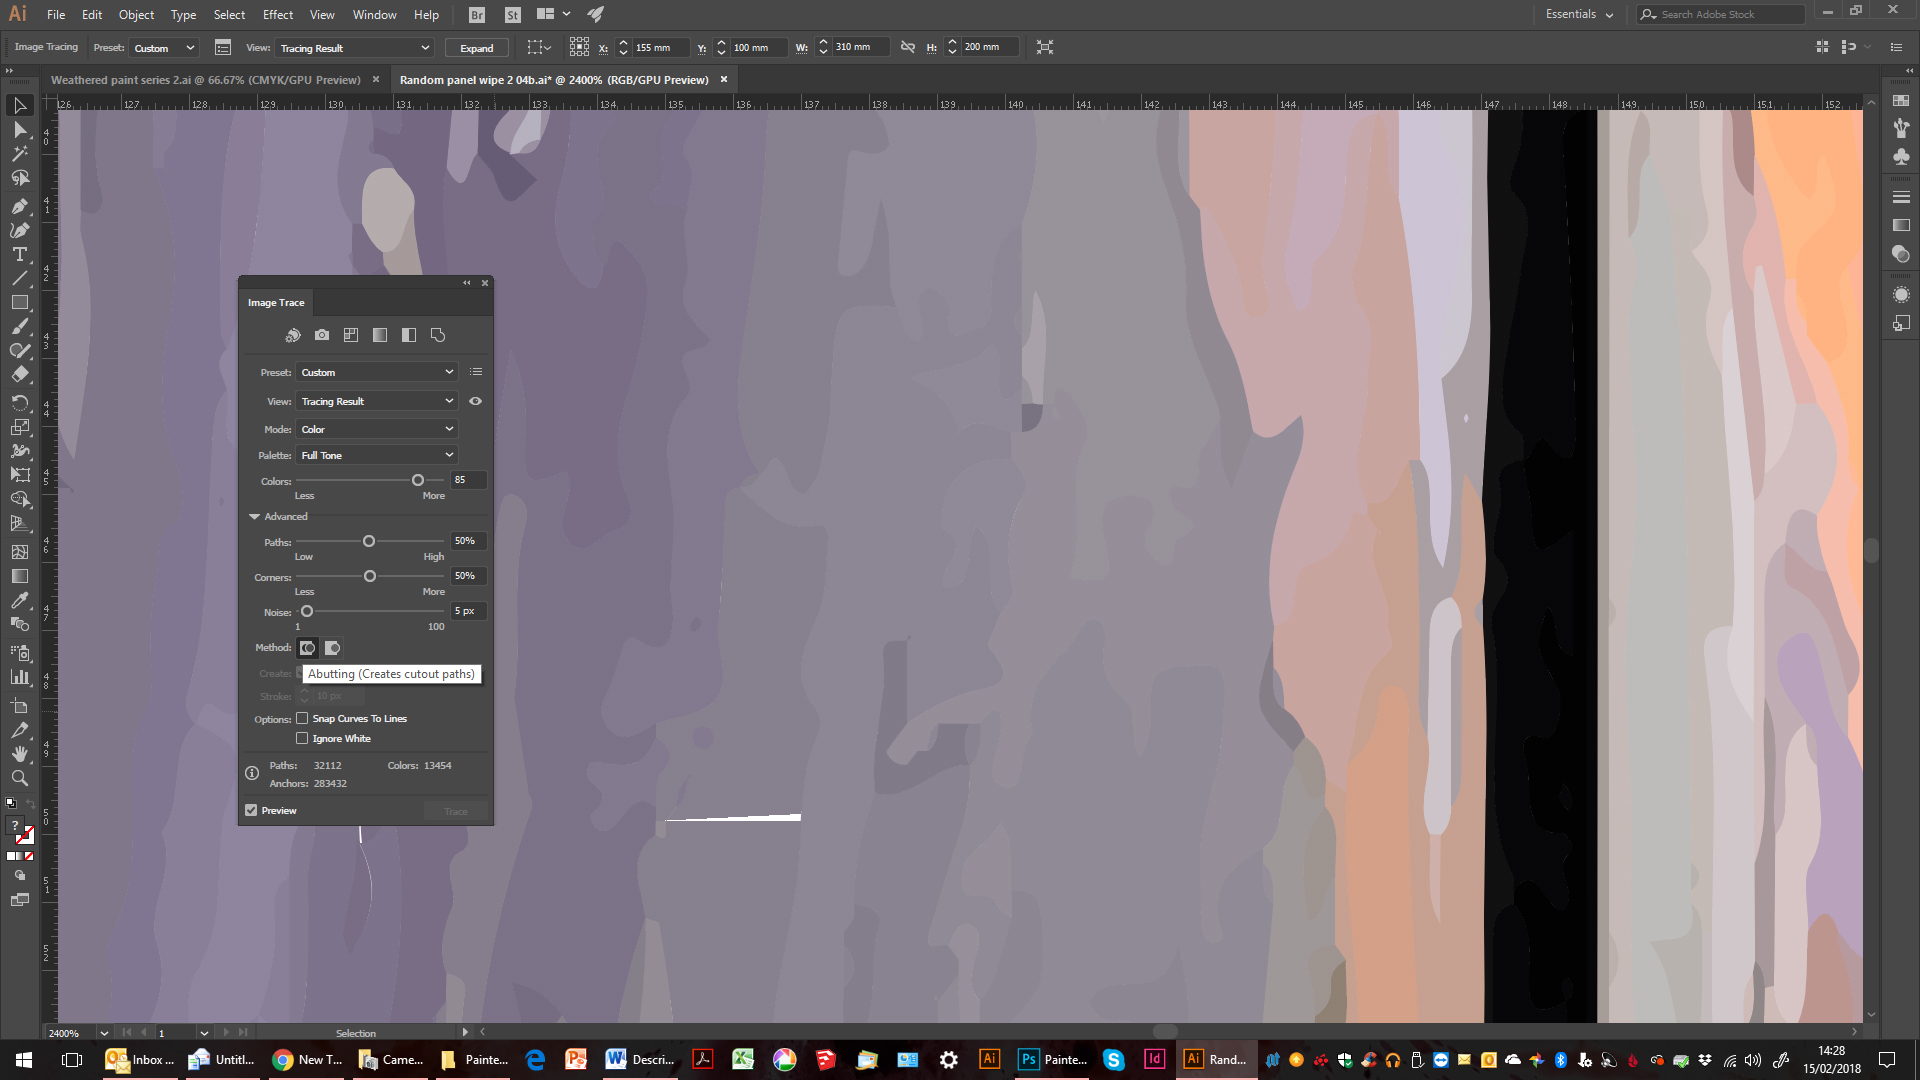The height and width of the screenshot is (1080, 1920).
Task: Click the Colors value field 85
Action: [469, 480]
